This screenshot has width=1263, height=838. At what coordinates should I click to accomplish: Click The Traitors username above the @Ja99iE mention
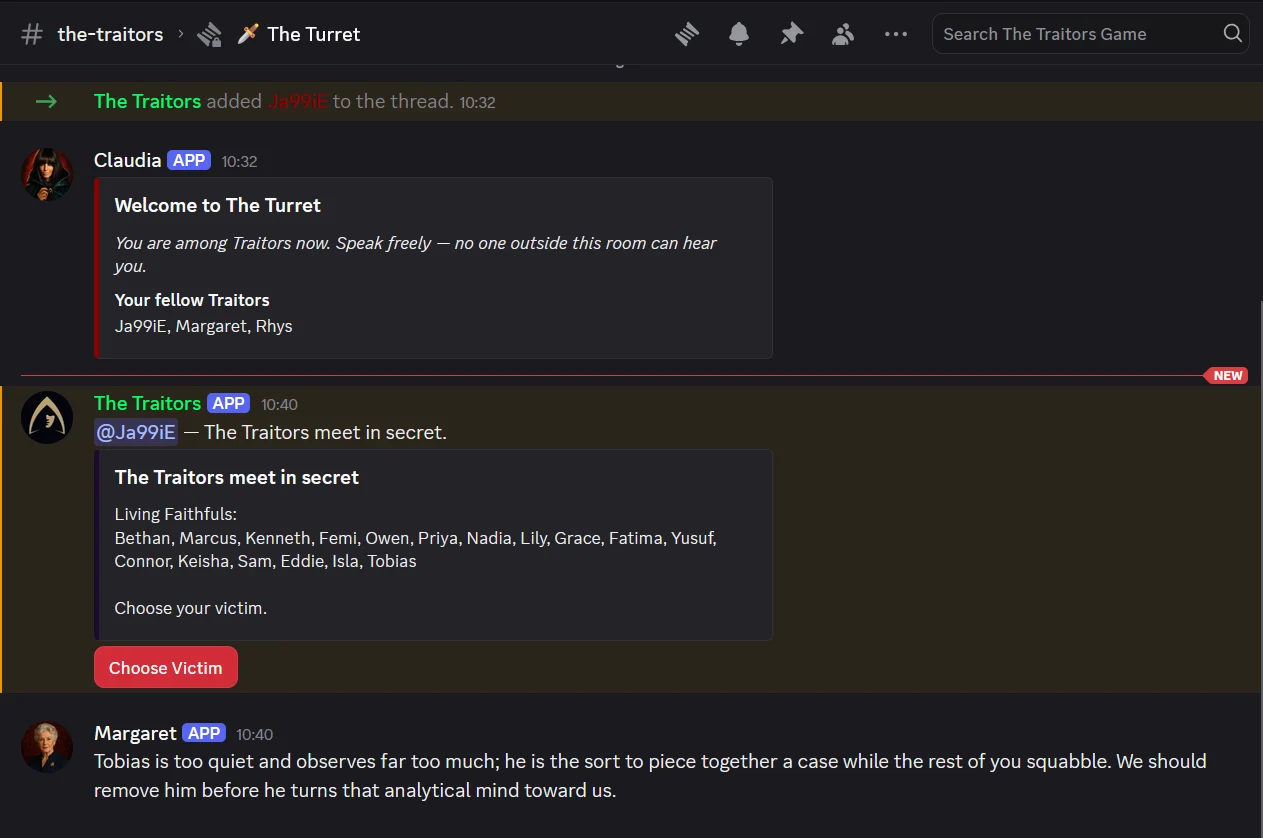[x=147, y=403]
